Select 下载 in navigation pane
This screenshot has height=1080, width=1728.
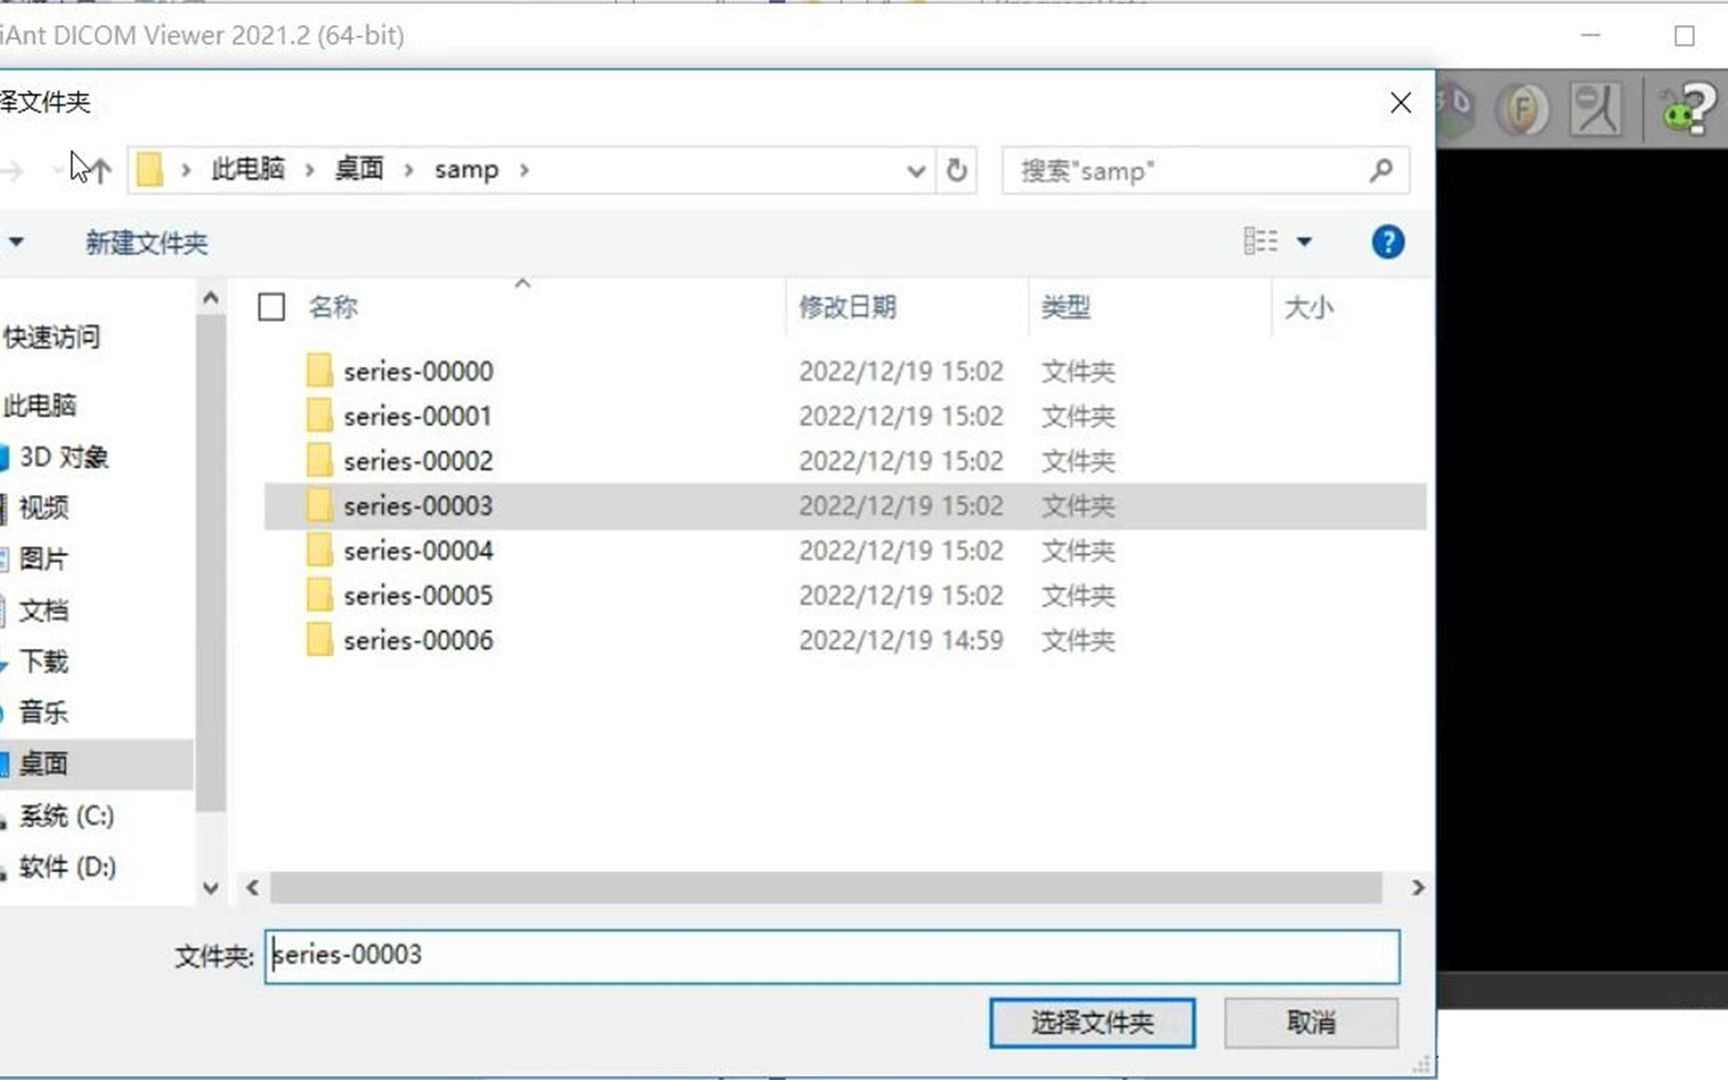[x=44, y=661]
